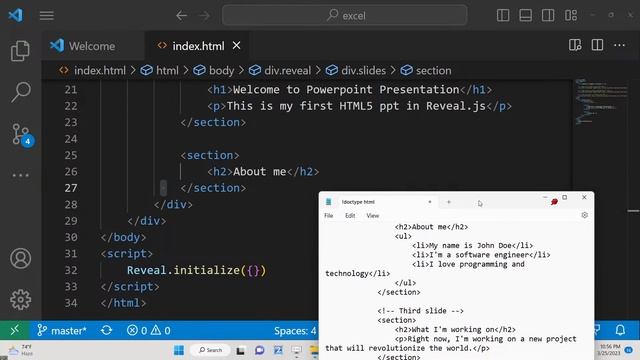Viewport: 640px width, 360px height.
Task: Add a new tab in Notepad
Action: [449, 202]
